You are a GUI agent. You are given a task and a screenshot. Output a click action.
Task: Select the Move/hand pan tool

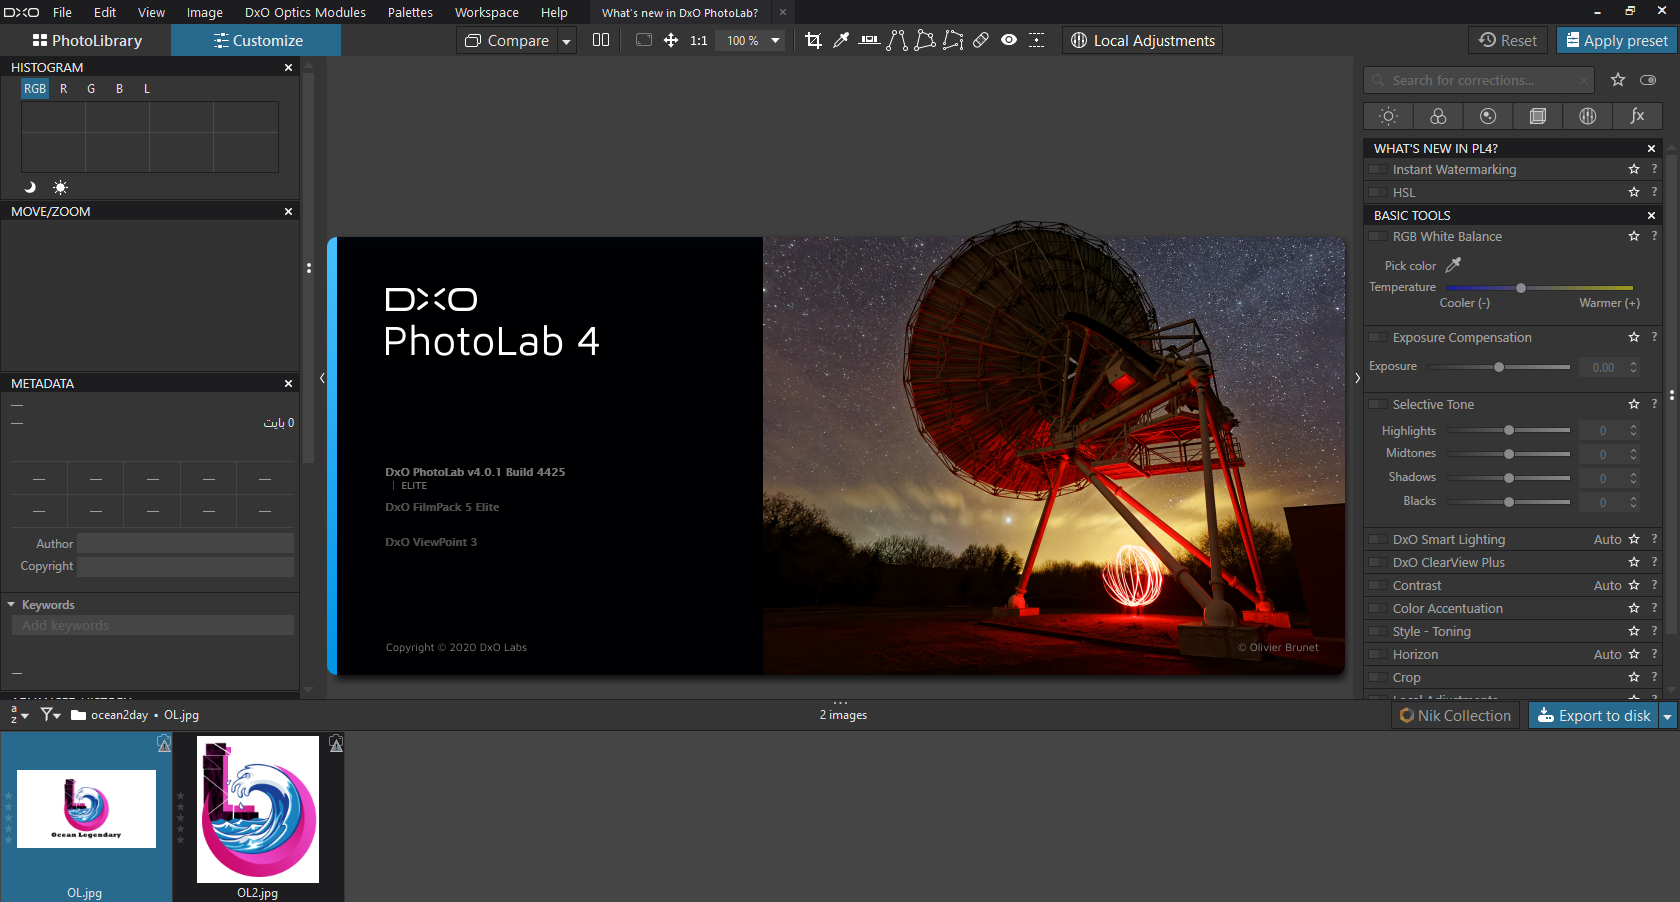(x=671, y=40)
